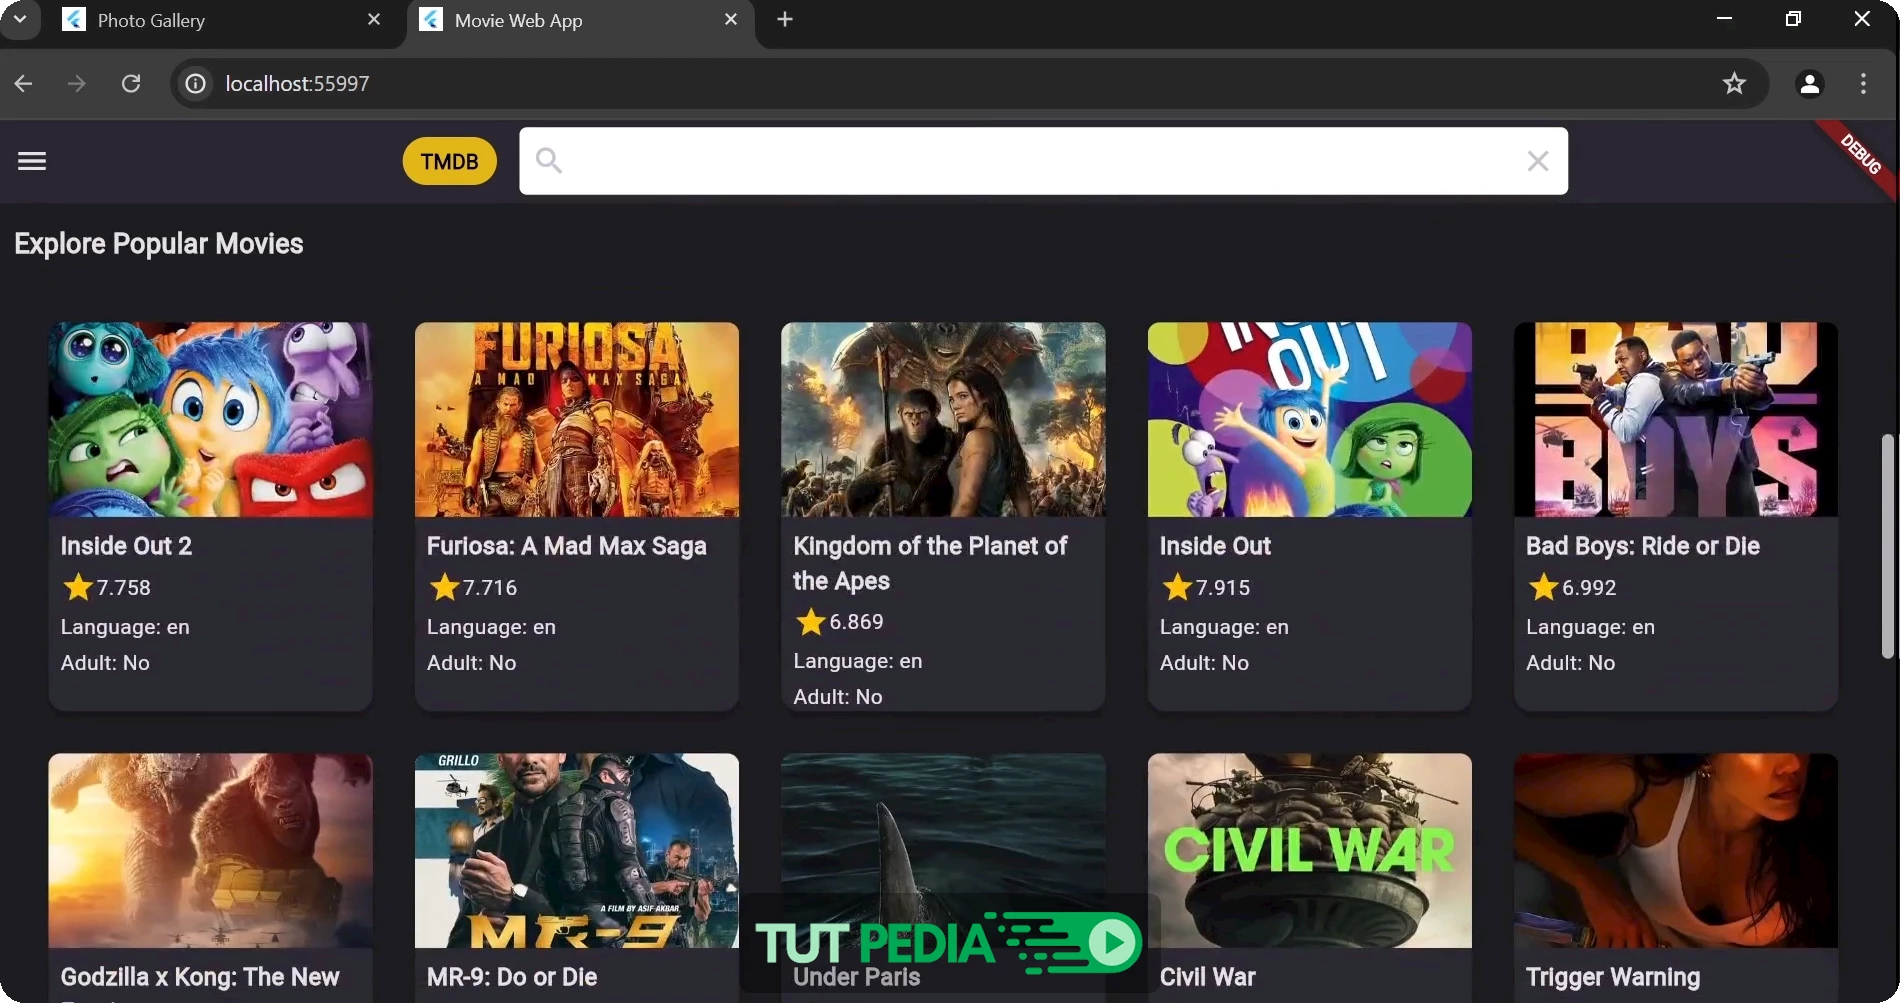Open Chrome three-dot menu

pos(1863,84)
